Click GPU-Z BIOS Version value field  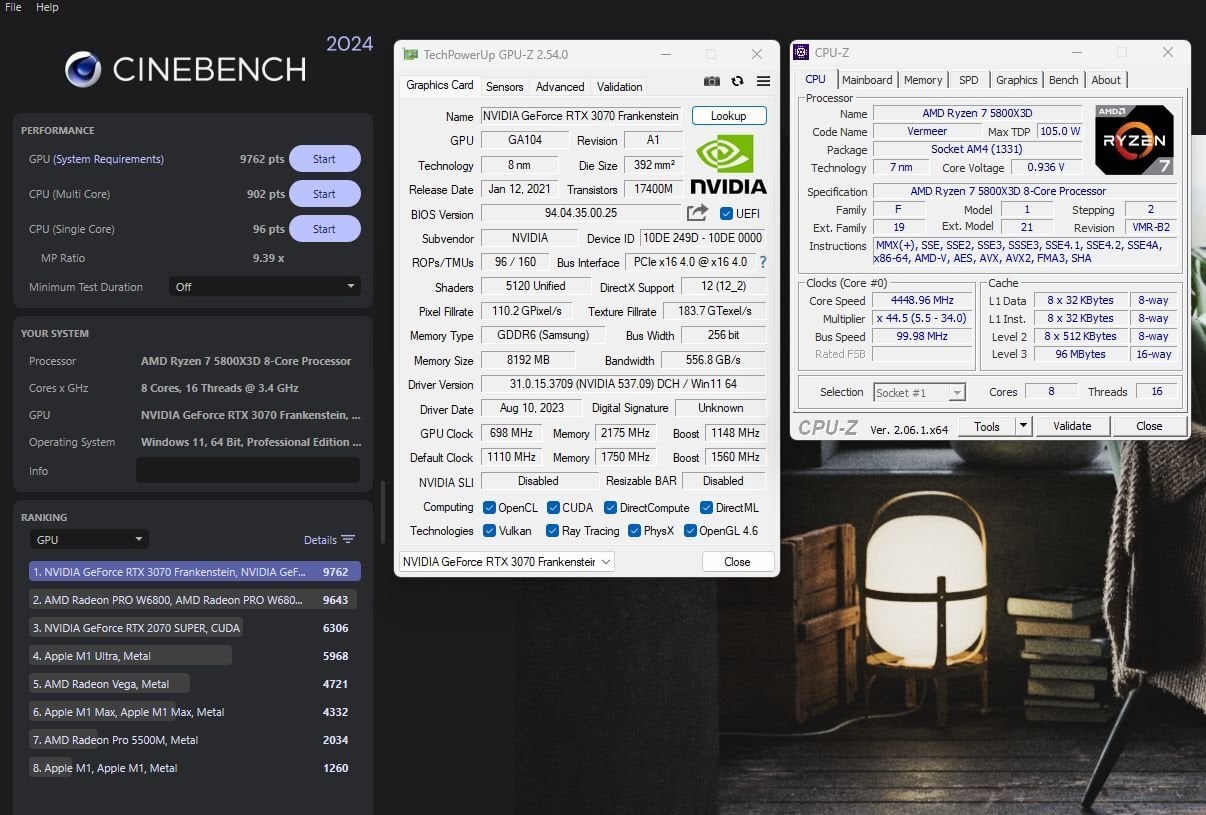pos(581,213)
